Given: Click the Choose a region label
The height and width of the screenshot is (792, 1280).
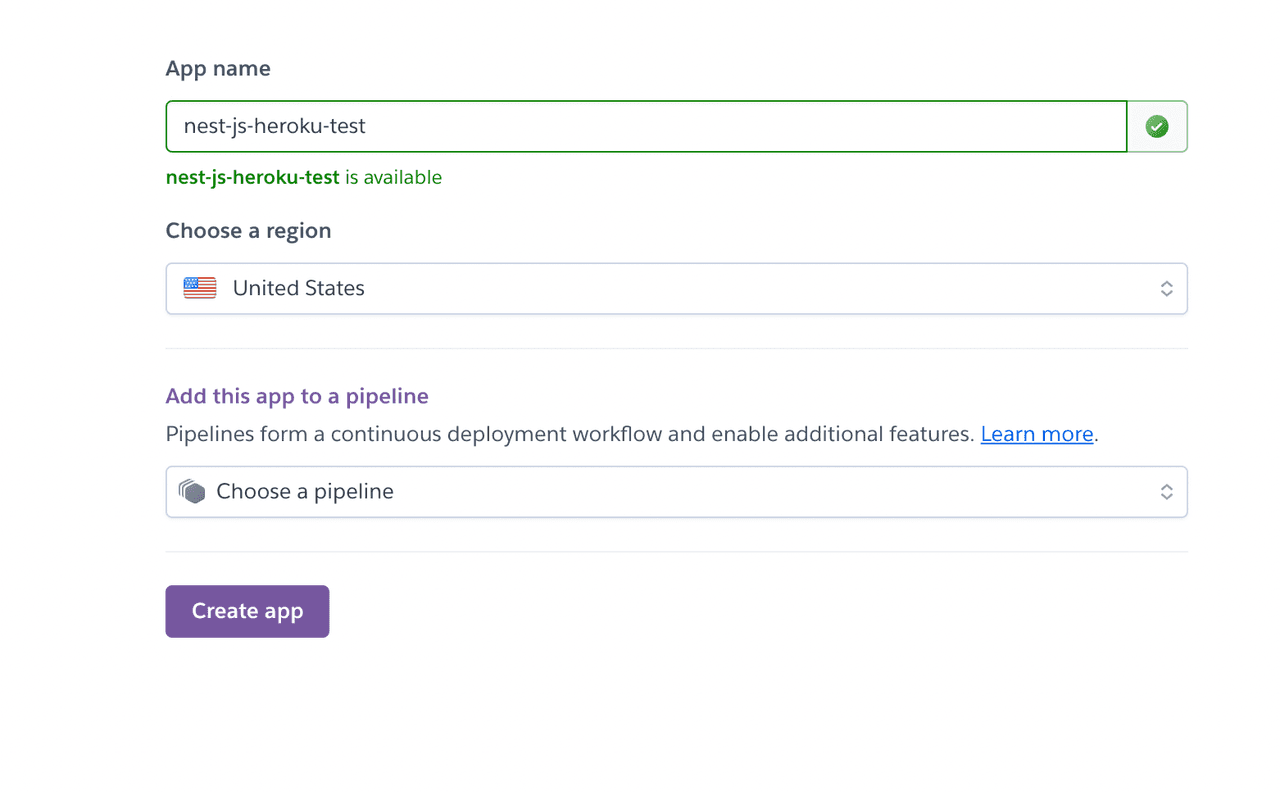Looking at the screenshot, I should tap(248, 231).
